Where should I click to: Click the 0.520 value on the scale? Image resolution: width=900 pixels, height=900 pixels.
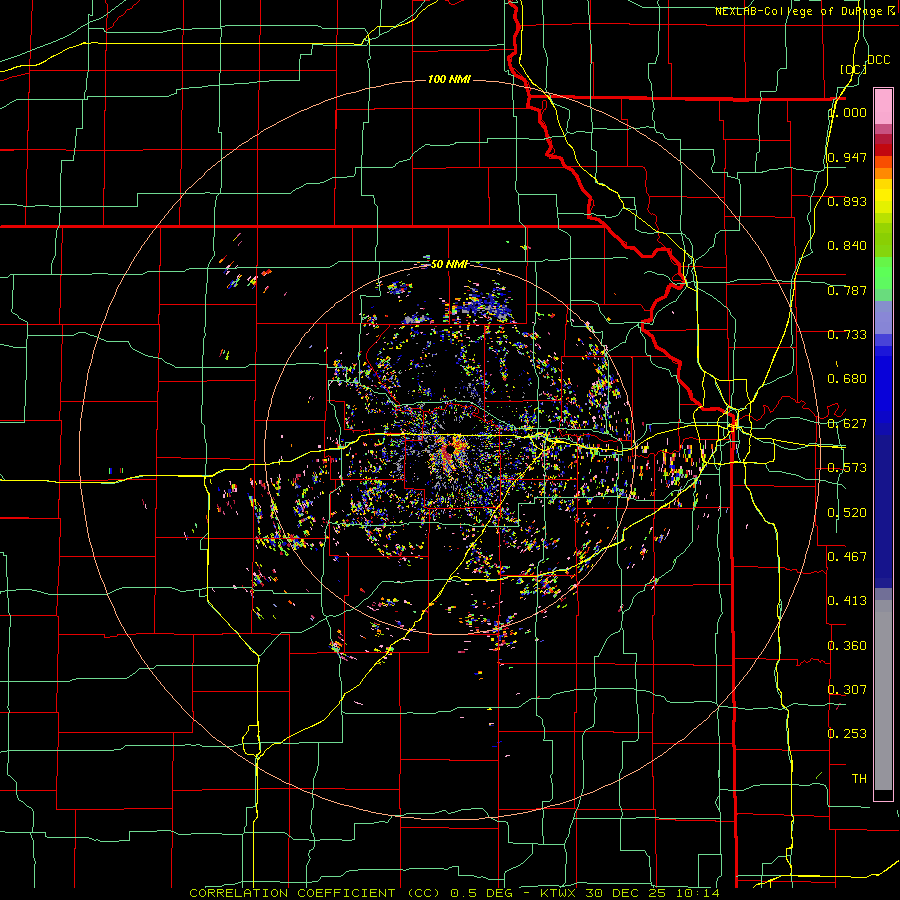point(847,513)
